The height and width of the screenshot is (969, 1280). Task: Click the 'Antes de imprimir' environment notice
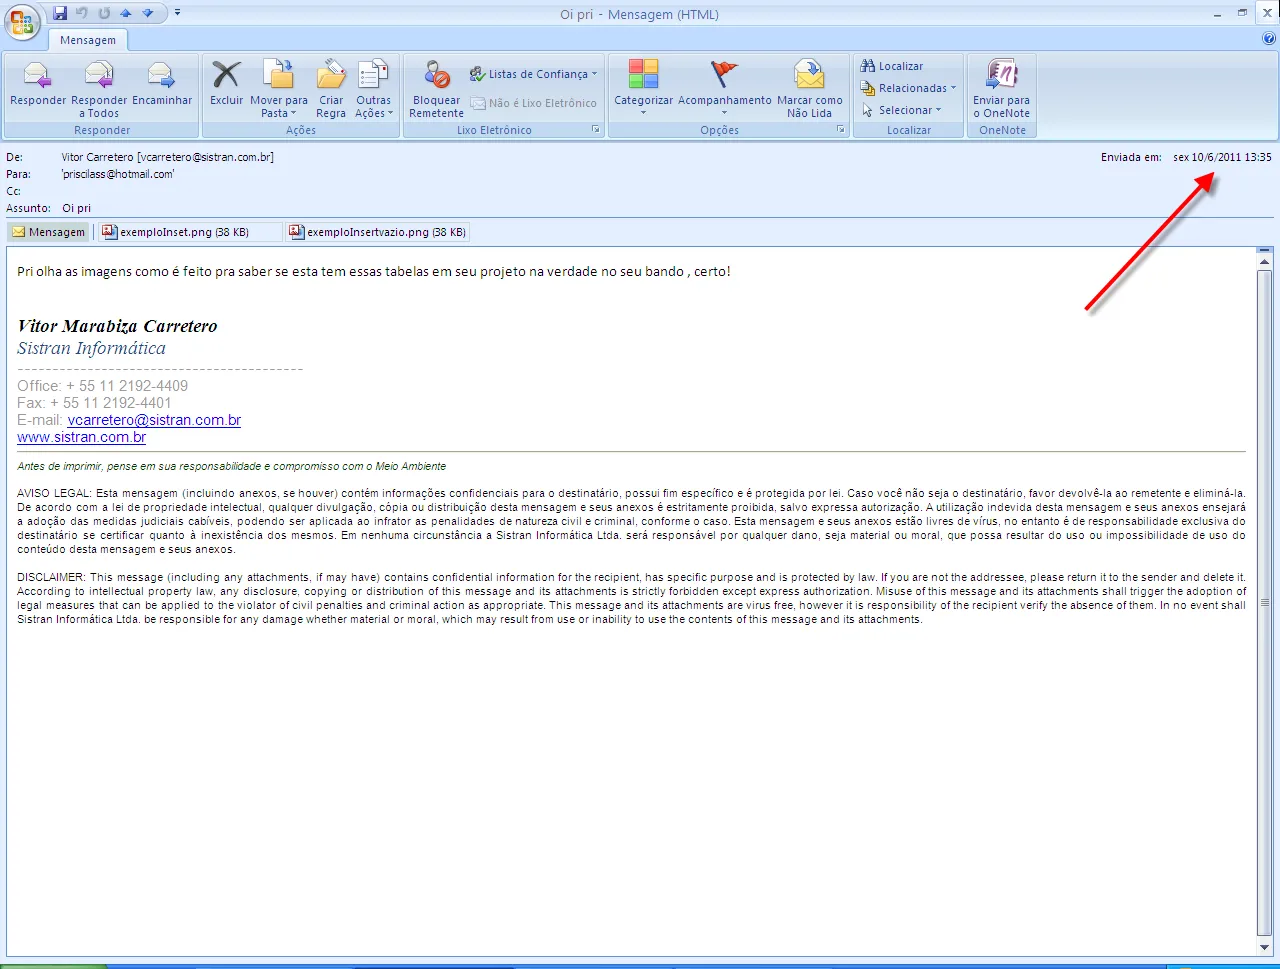(231, 466)
